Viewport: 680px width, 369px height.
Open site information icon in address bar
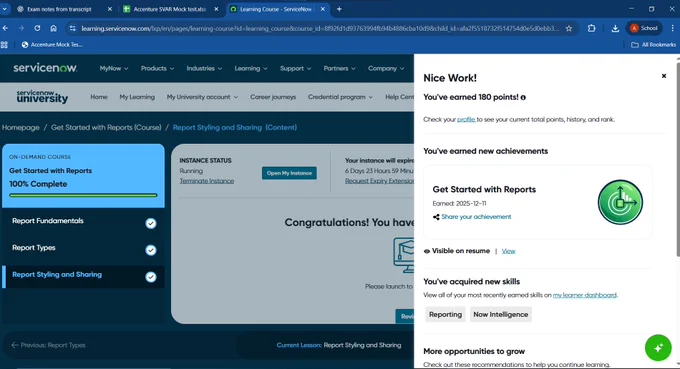pyautogui.click(x=72, y=28)
